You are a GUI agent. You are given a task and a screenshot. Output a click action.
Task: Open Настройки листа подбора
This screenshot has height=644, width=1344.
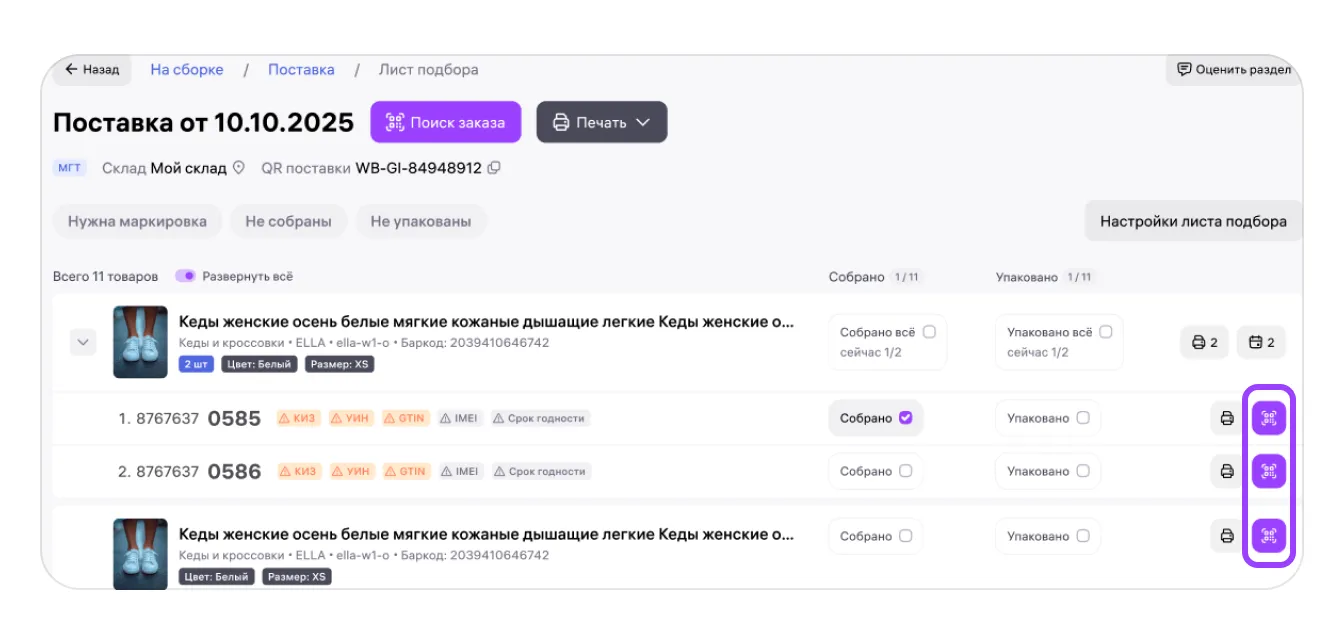(x=1193, y=221)
